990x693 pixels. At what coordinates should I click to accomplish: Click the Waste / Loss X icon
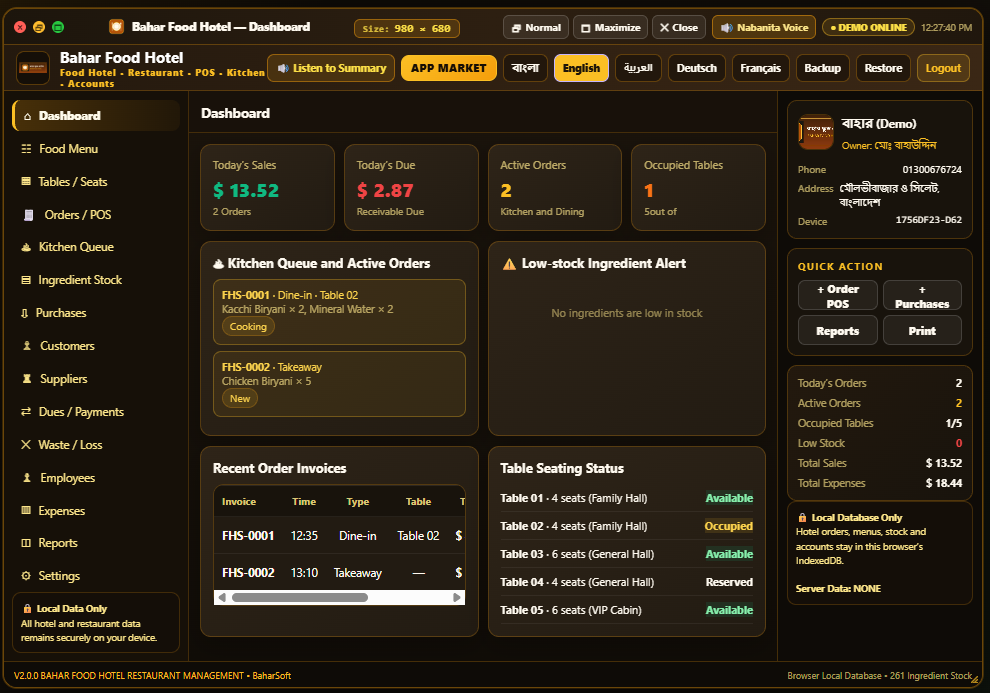26,445
